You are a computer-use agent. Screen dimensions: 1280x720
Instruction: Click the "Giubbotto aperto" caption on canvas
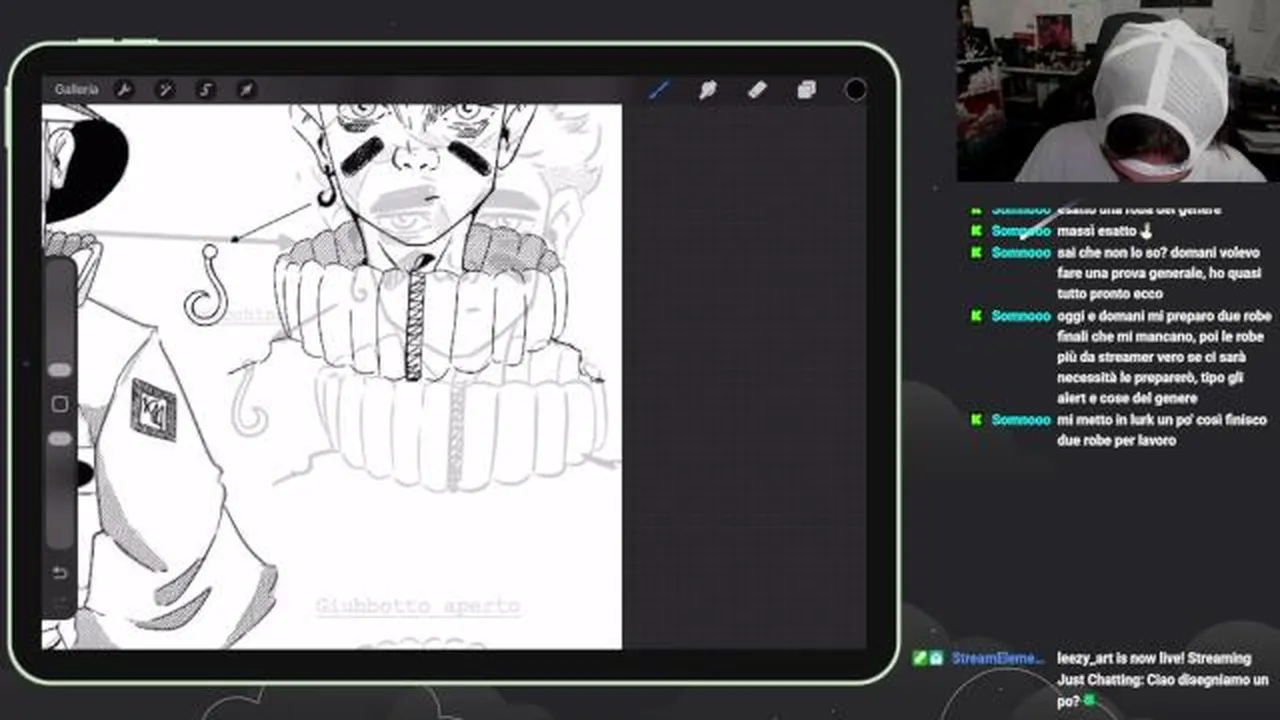pyautogui.click(x=418, y=606)
